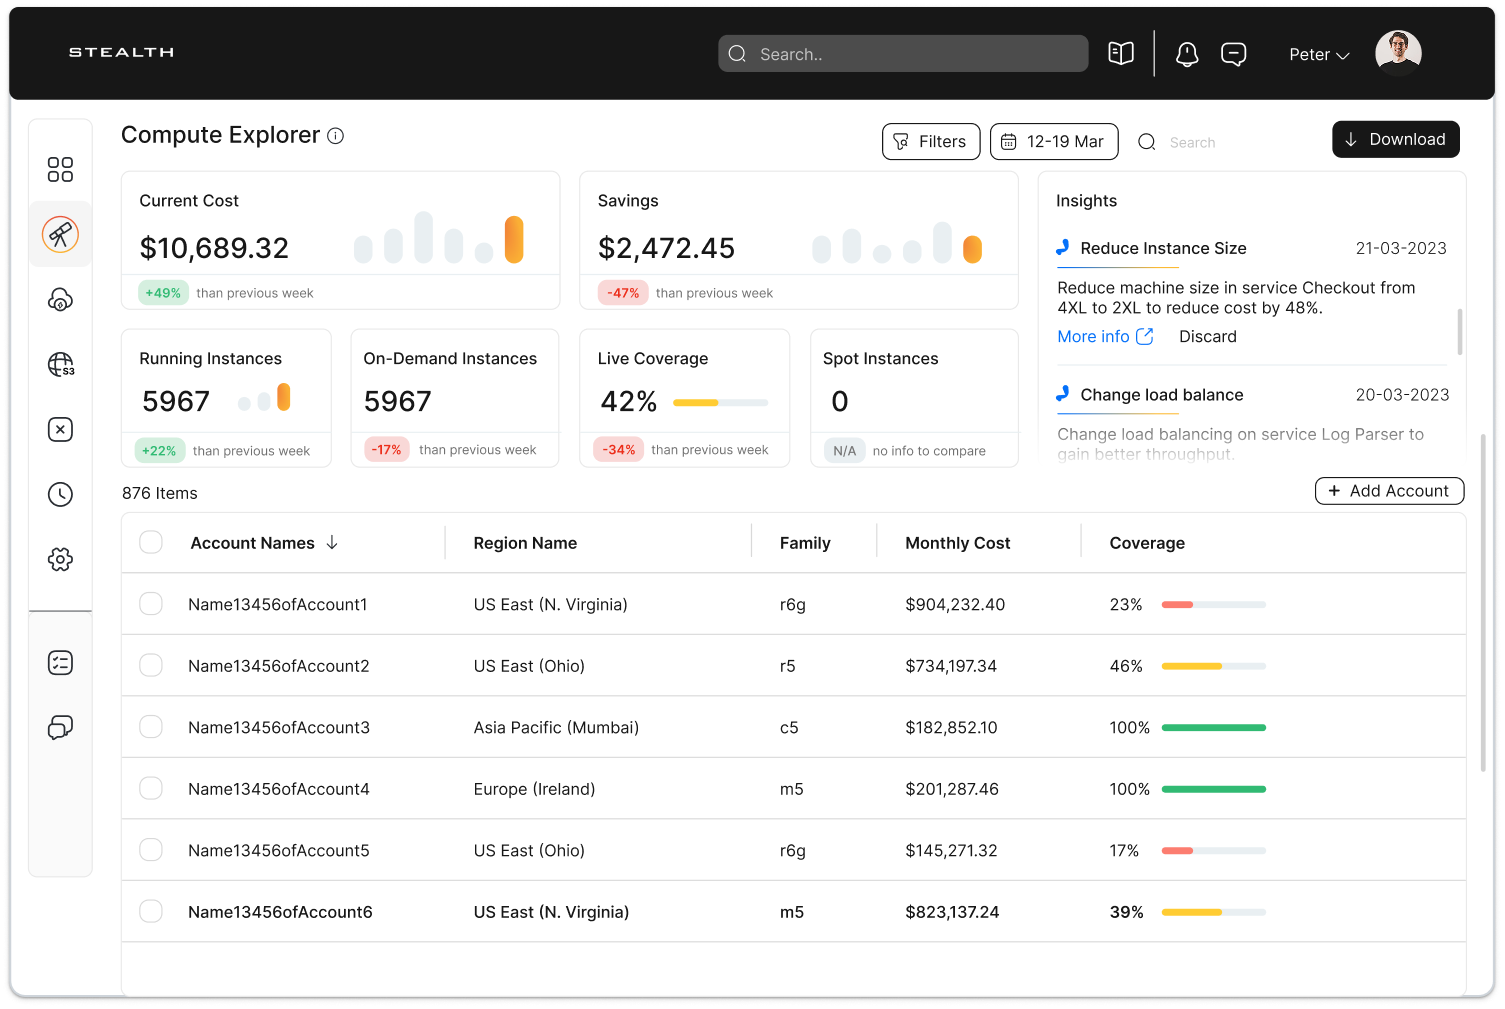Image resolution: width=1505 pixels, height=1009 pixels.
Task: Click the Insights panel scrollbar
Action: (x=1460, y=332)
